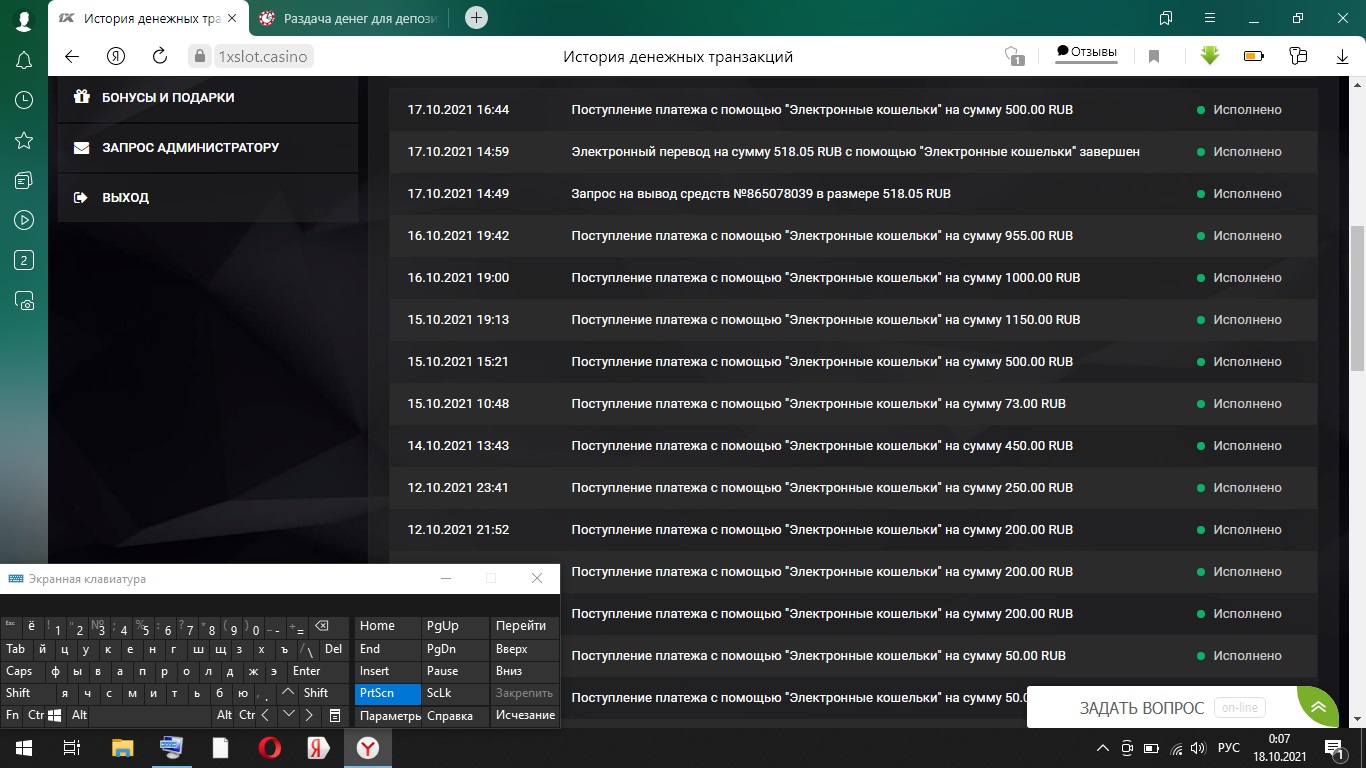Viewport: 1366px width, 768px height.
Task: Click the browser back arrow button
Action: click(71, 57)
